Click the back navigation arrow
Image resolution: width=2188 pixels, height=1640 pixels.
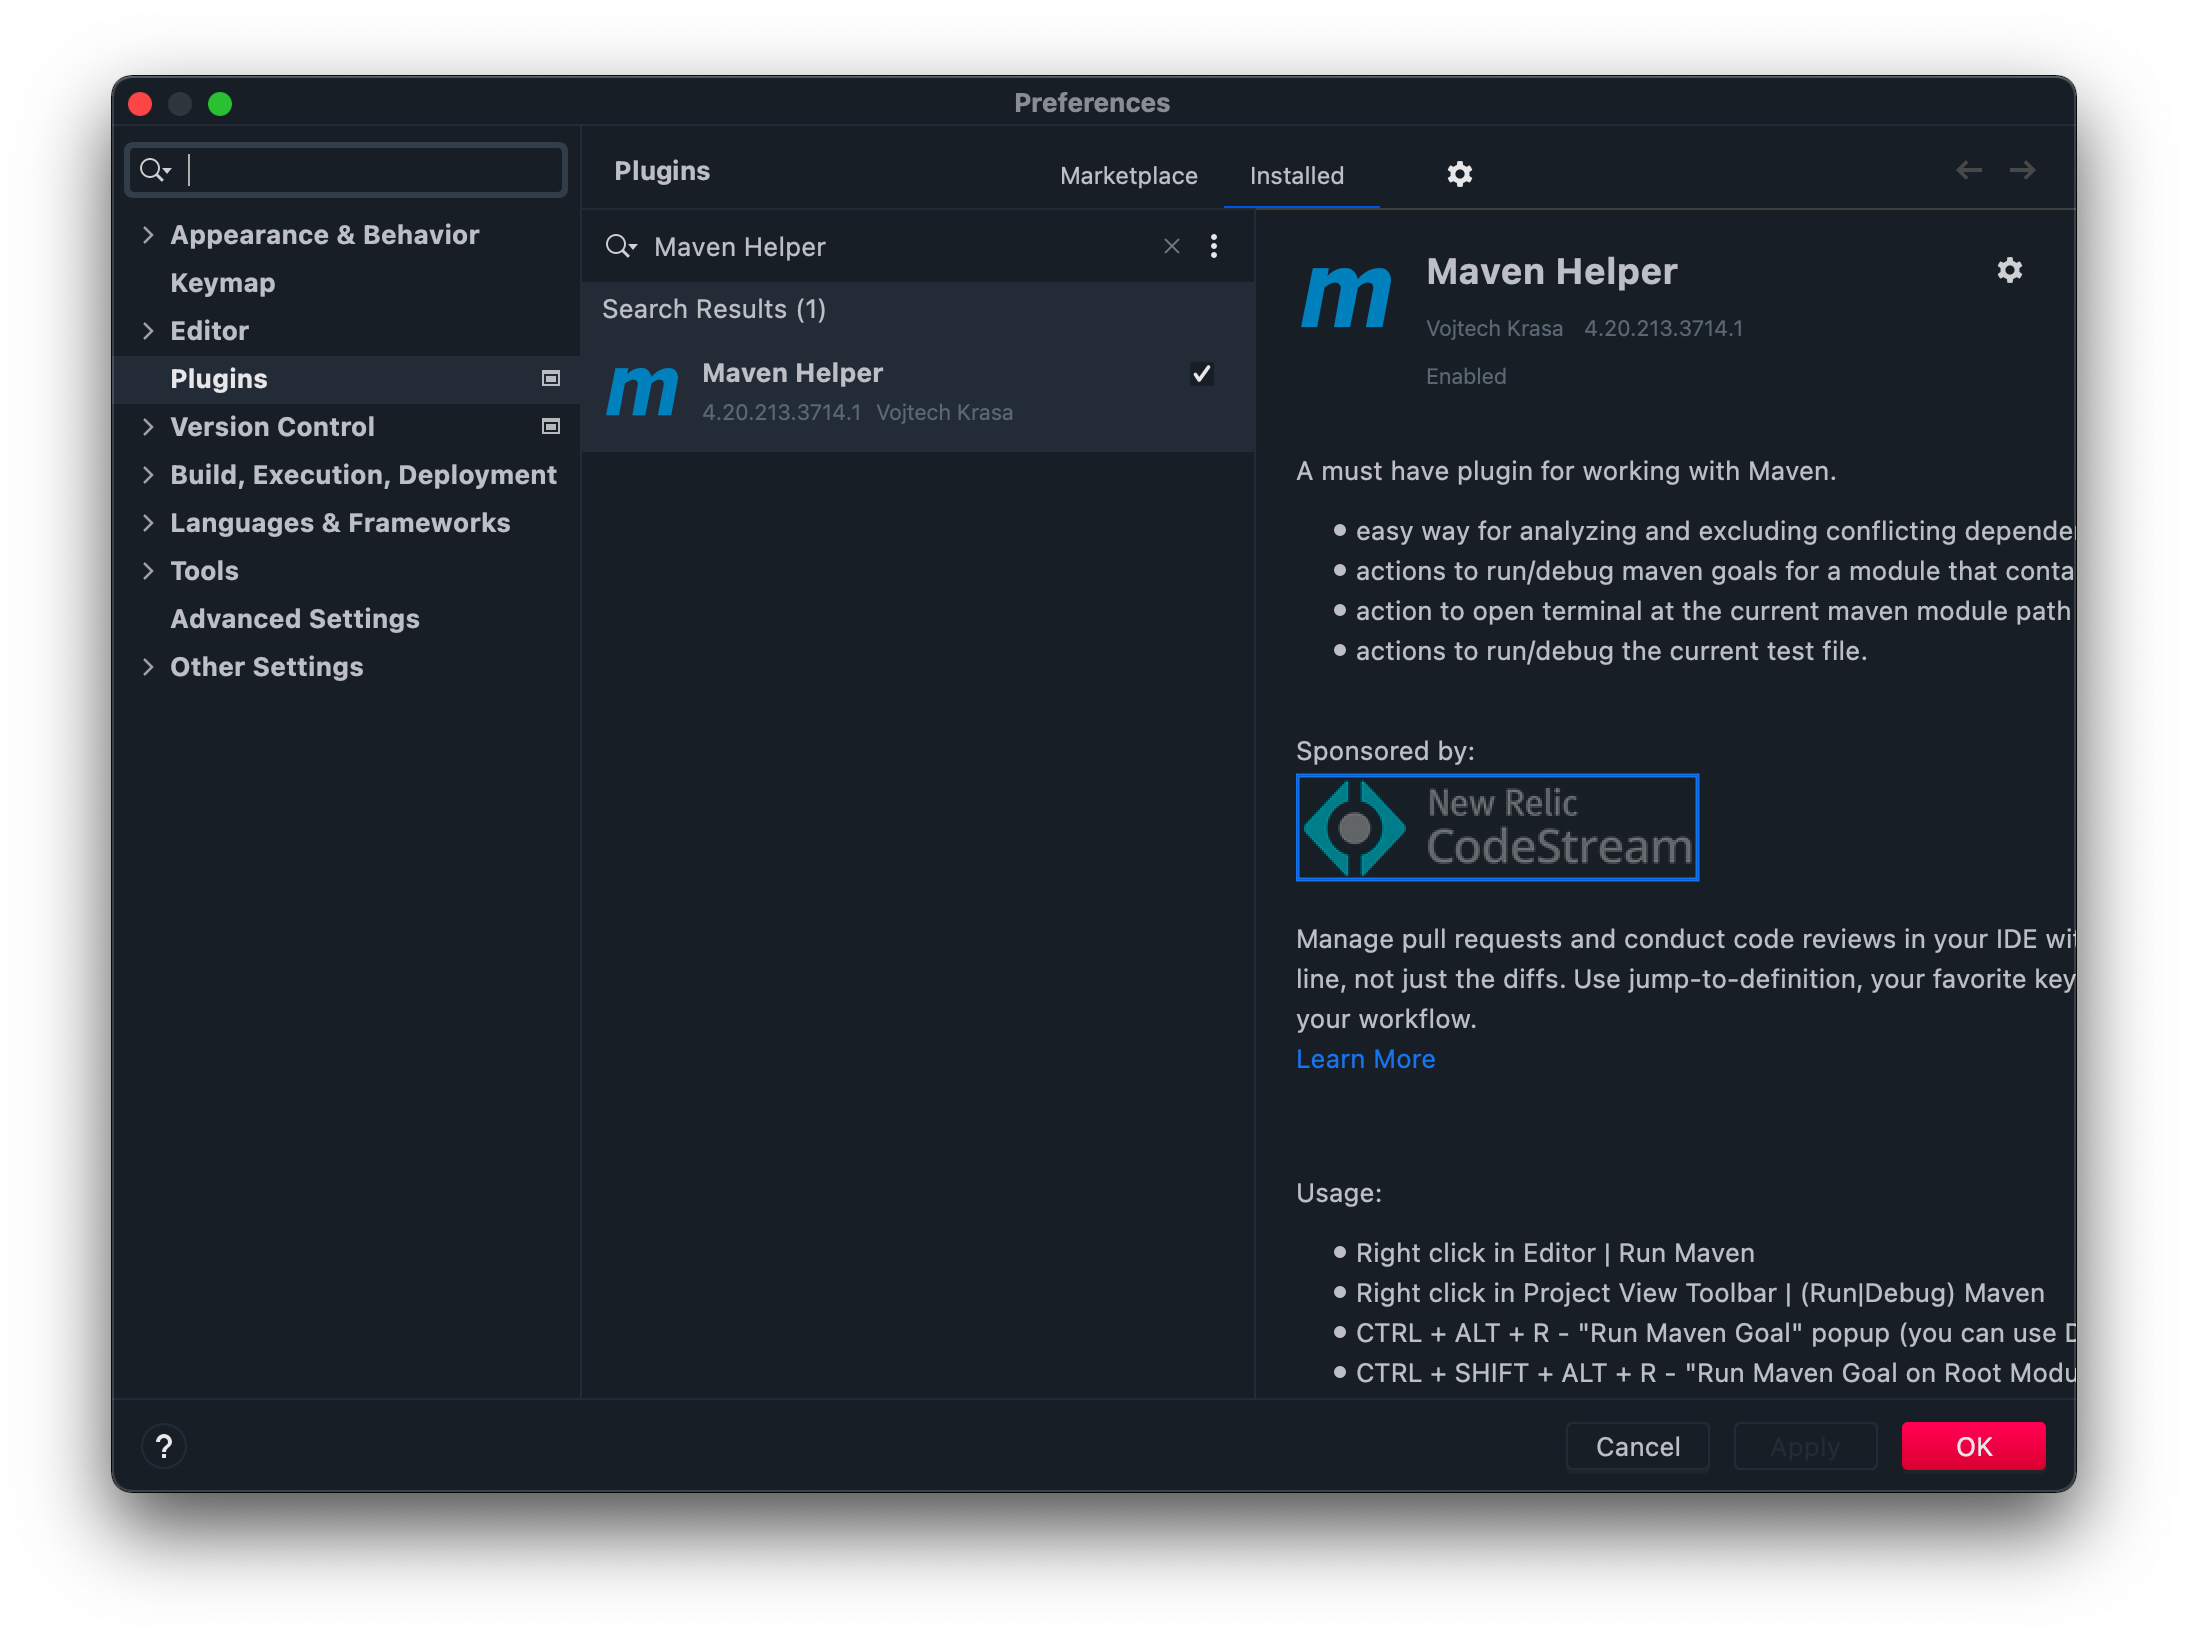tap(1968, 170)
